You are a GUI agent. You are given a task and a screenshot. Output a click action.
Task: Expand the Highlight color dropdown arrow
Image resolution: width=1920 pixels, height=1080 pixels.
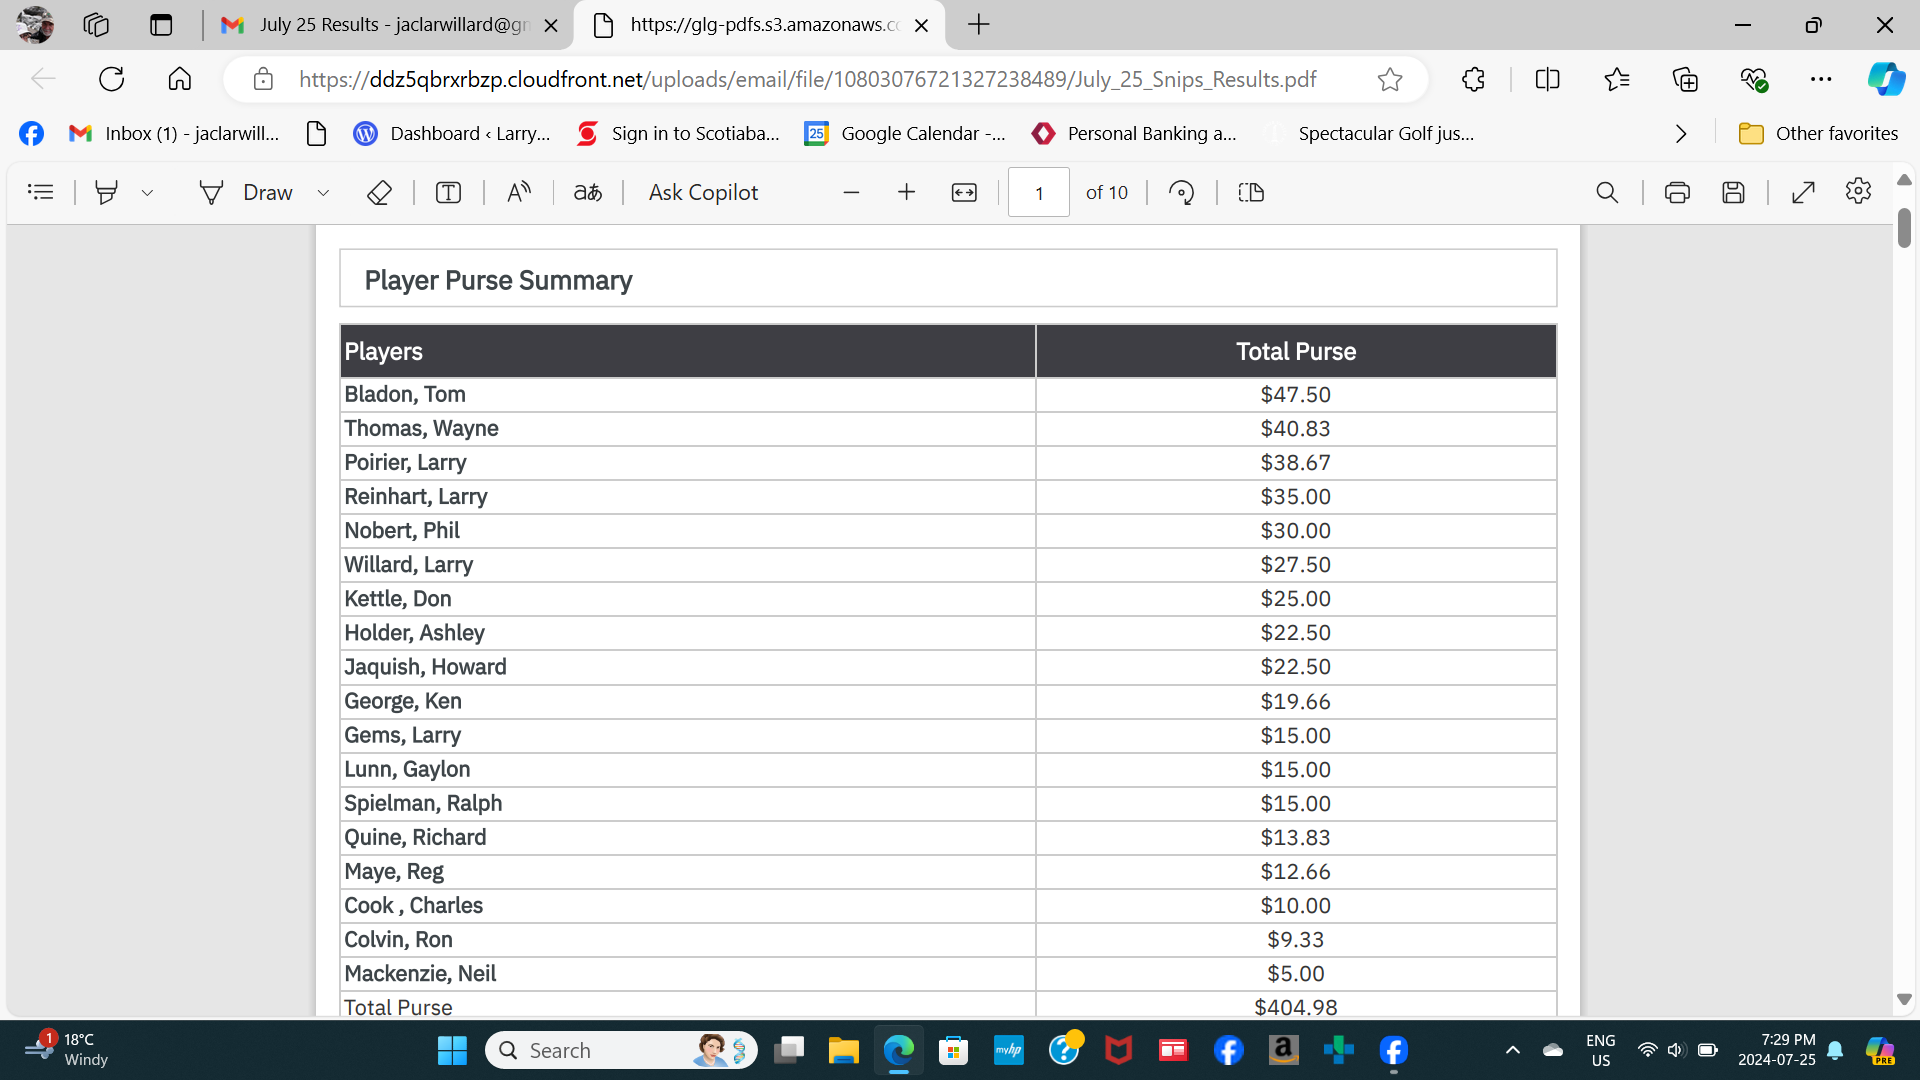click(x=148, y=192)
